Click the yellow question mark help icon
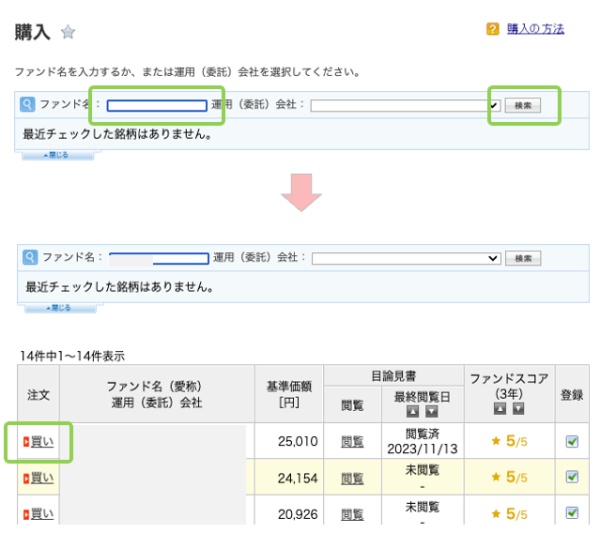The width and height of the screenshot is (600, 533). click(x=492, y=29)
